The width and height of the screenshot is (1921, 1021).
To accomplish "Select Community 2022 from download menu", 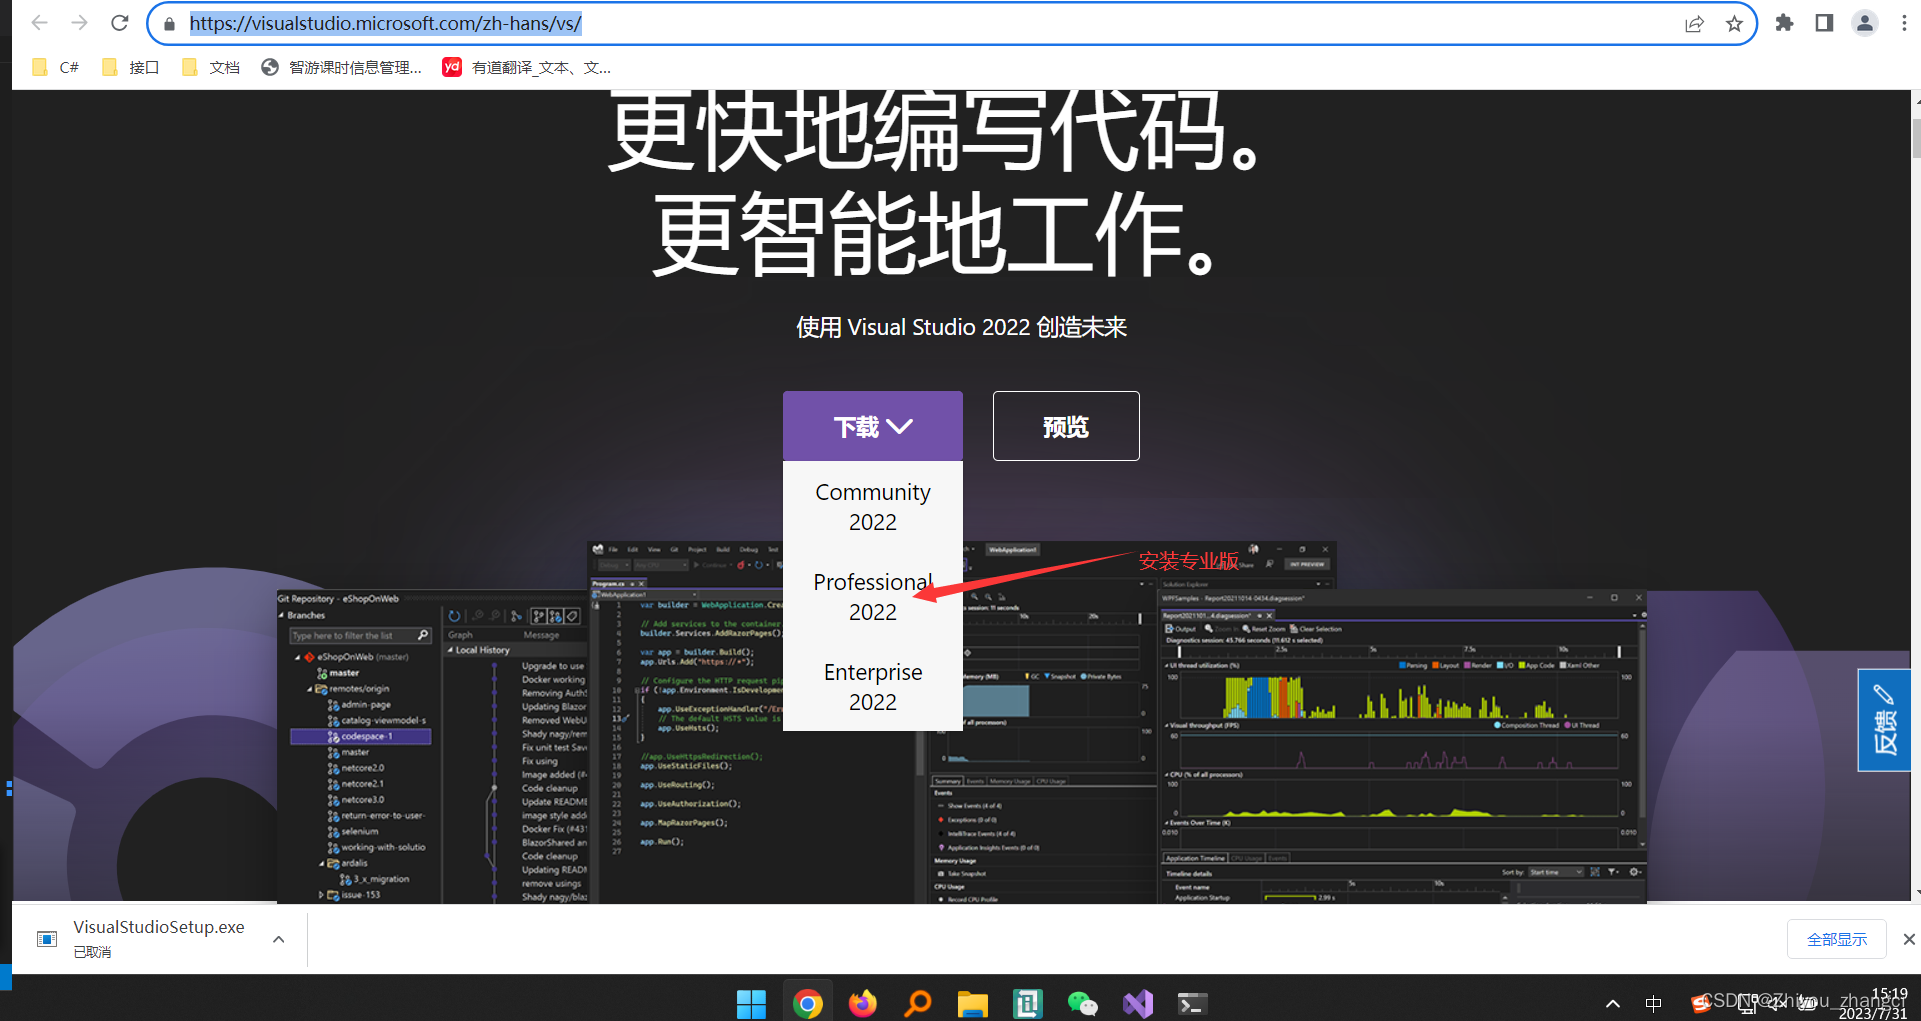I will (x=872, y=506).
